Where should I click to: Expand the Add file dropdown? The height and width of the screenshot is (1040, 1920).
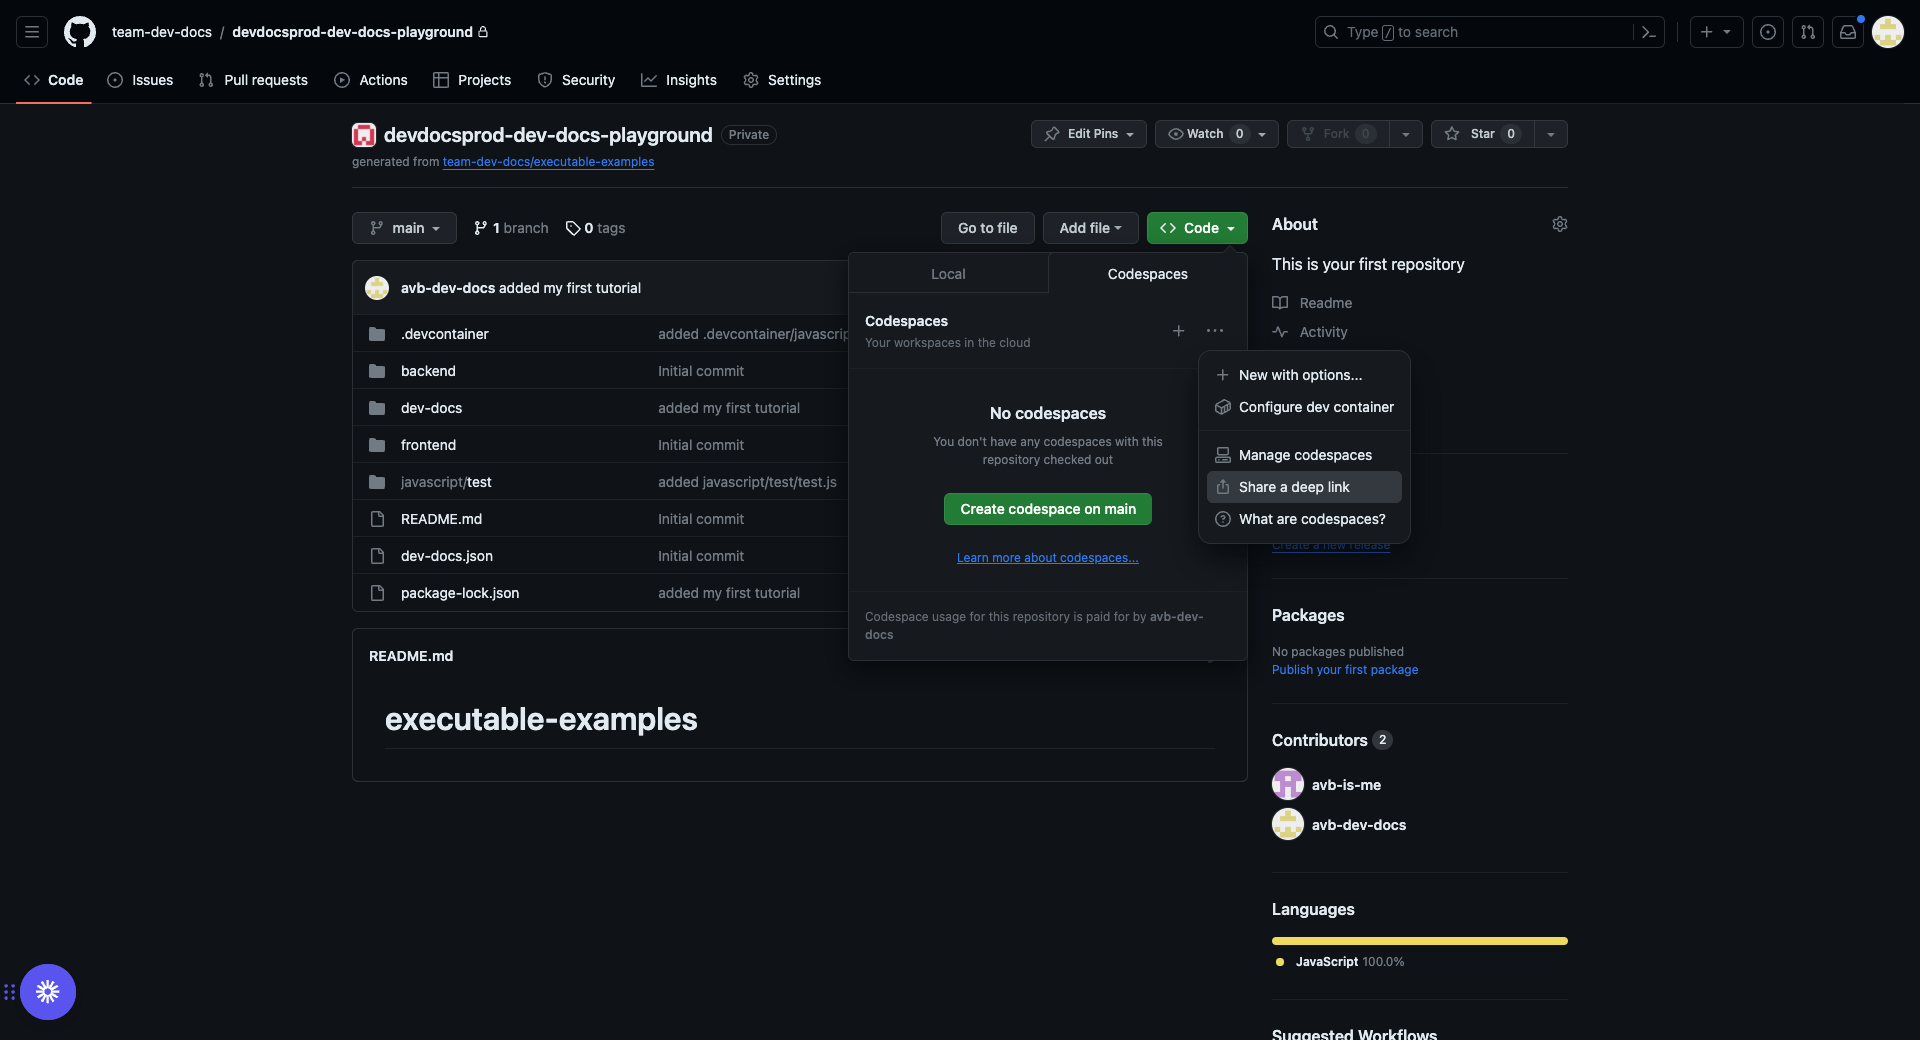point(1089,228)
